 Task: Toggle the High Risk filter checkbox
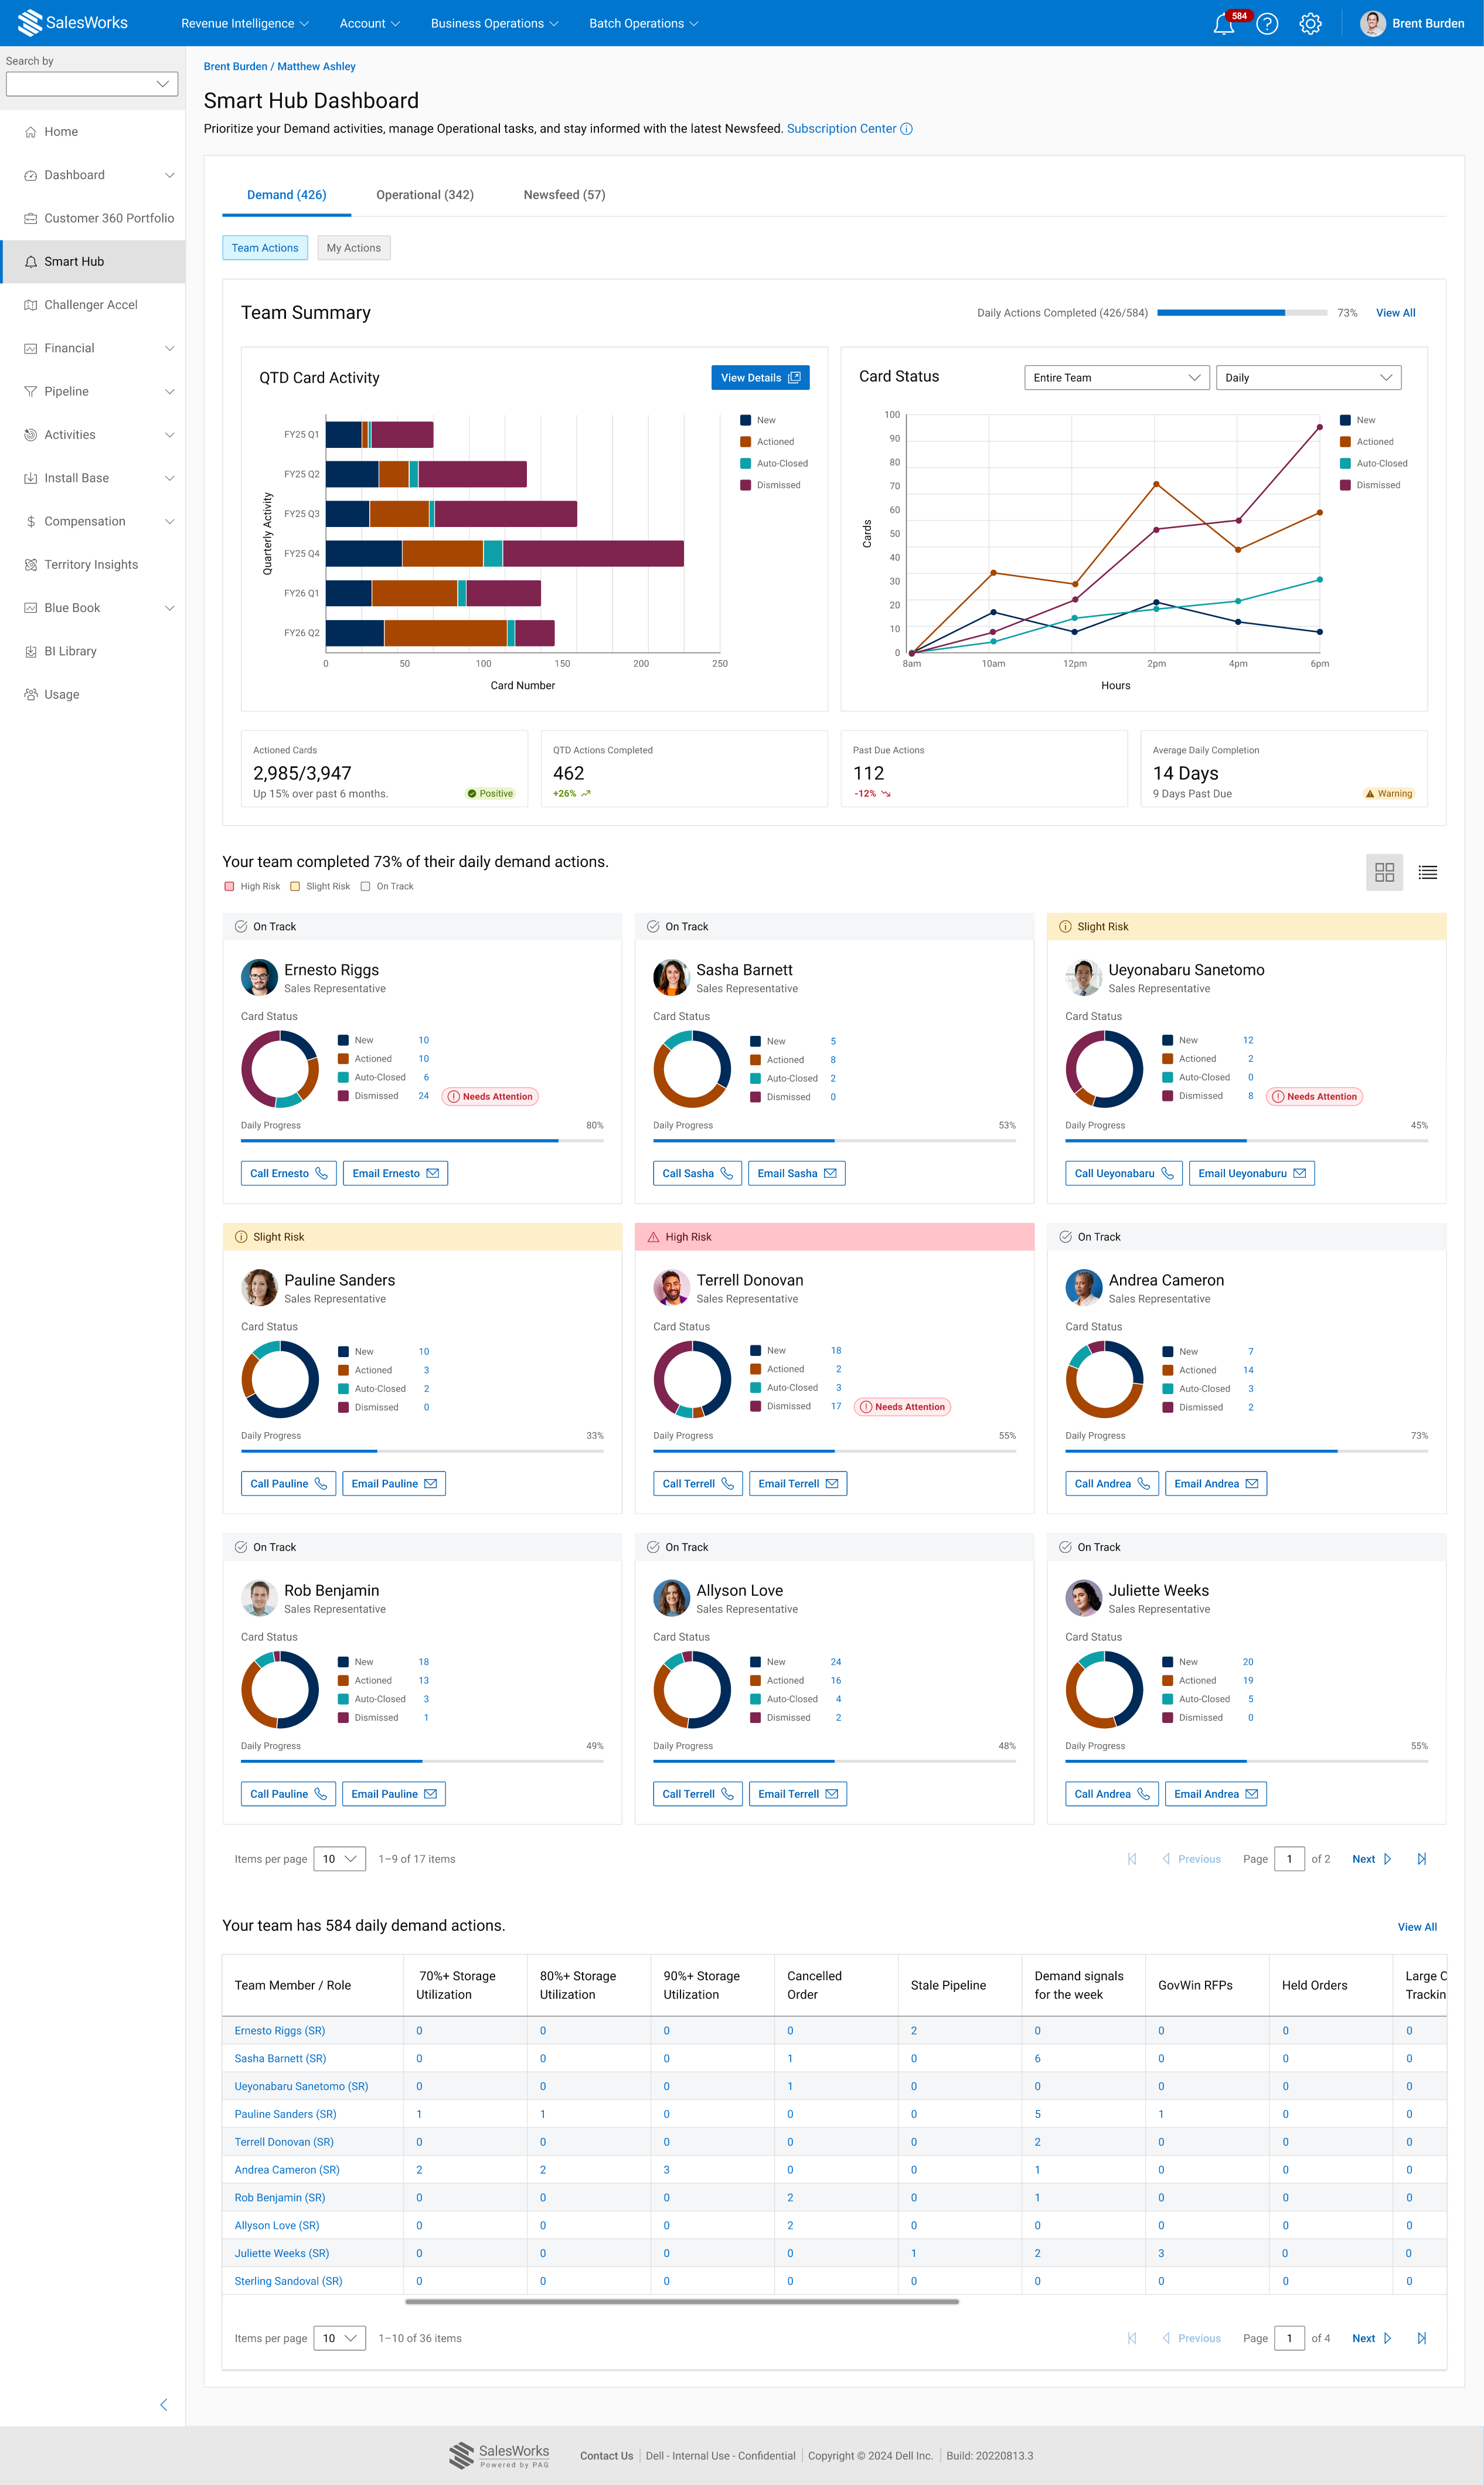(x=229, y=886)
